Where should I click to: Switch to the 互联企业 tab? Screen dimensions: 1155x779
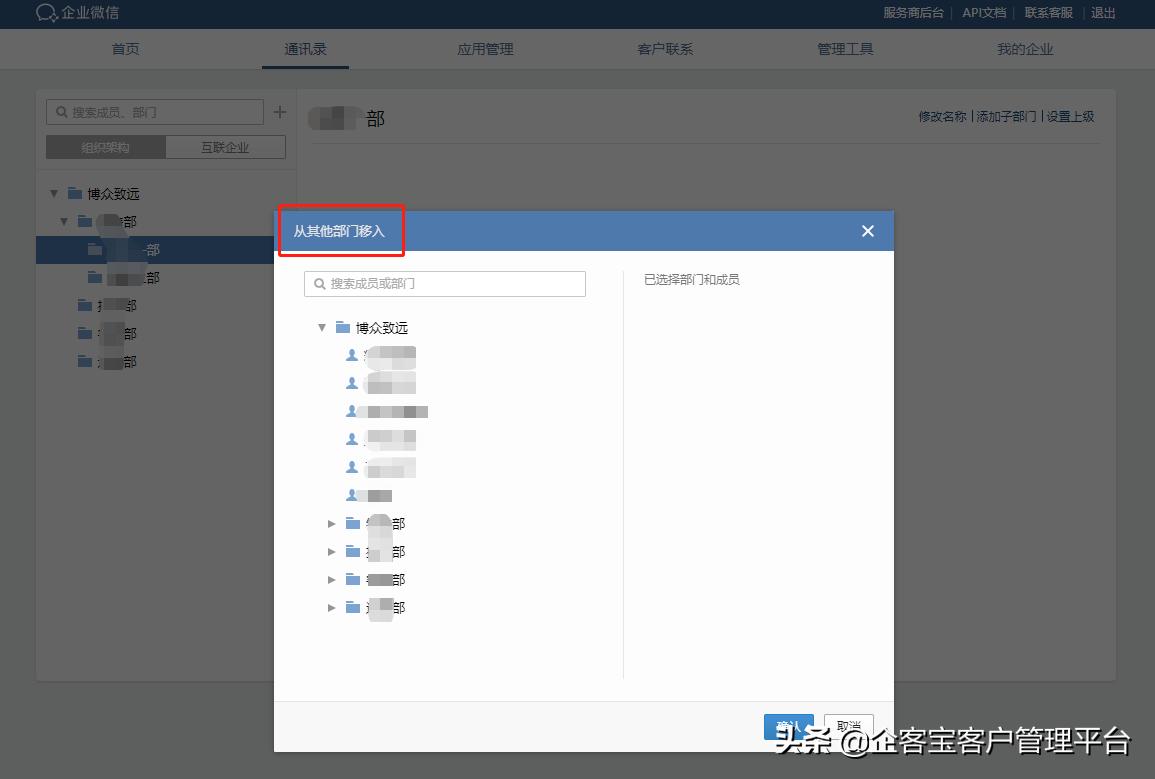coord(226,146)
